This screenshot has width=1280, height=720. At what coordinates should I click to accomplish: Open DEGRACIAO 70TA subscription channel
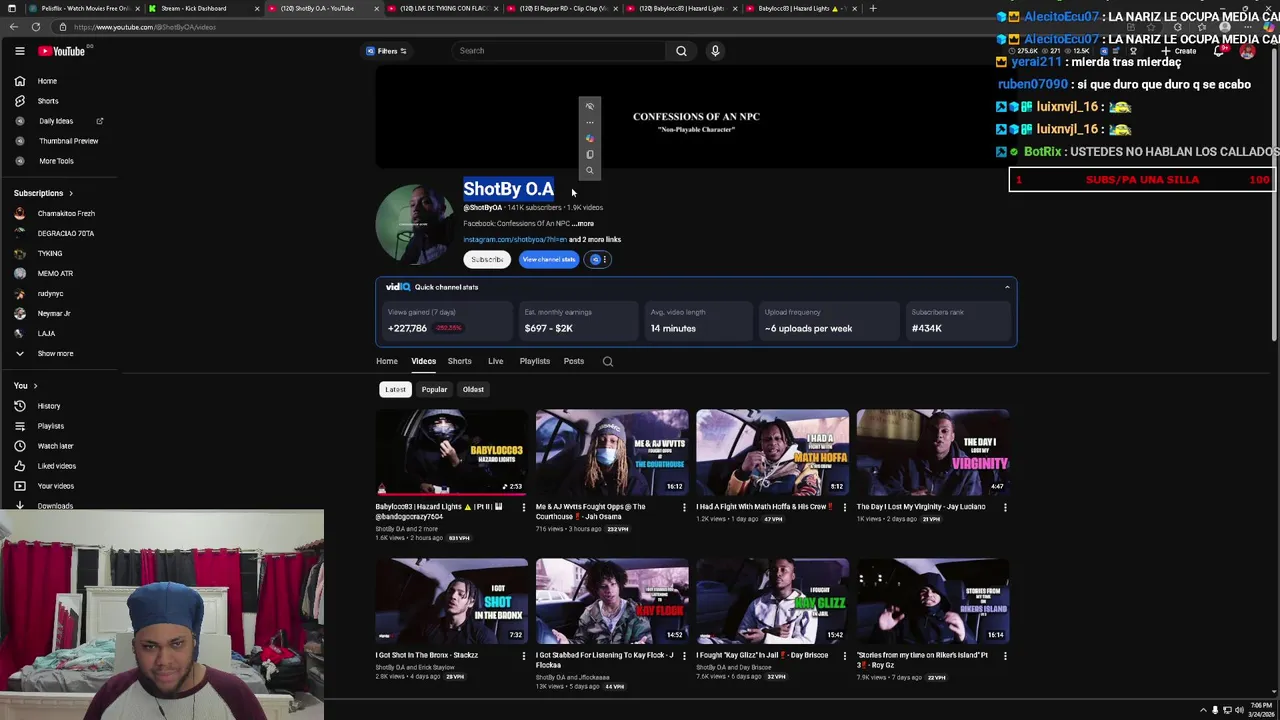(x=66, y=233)
